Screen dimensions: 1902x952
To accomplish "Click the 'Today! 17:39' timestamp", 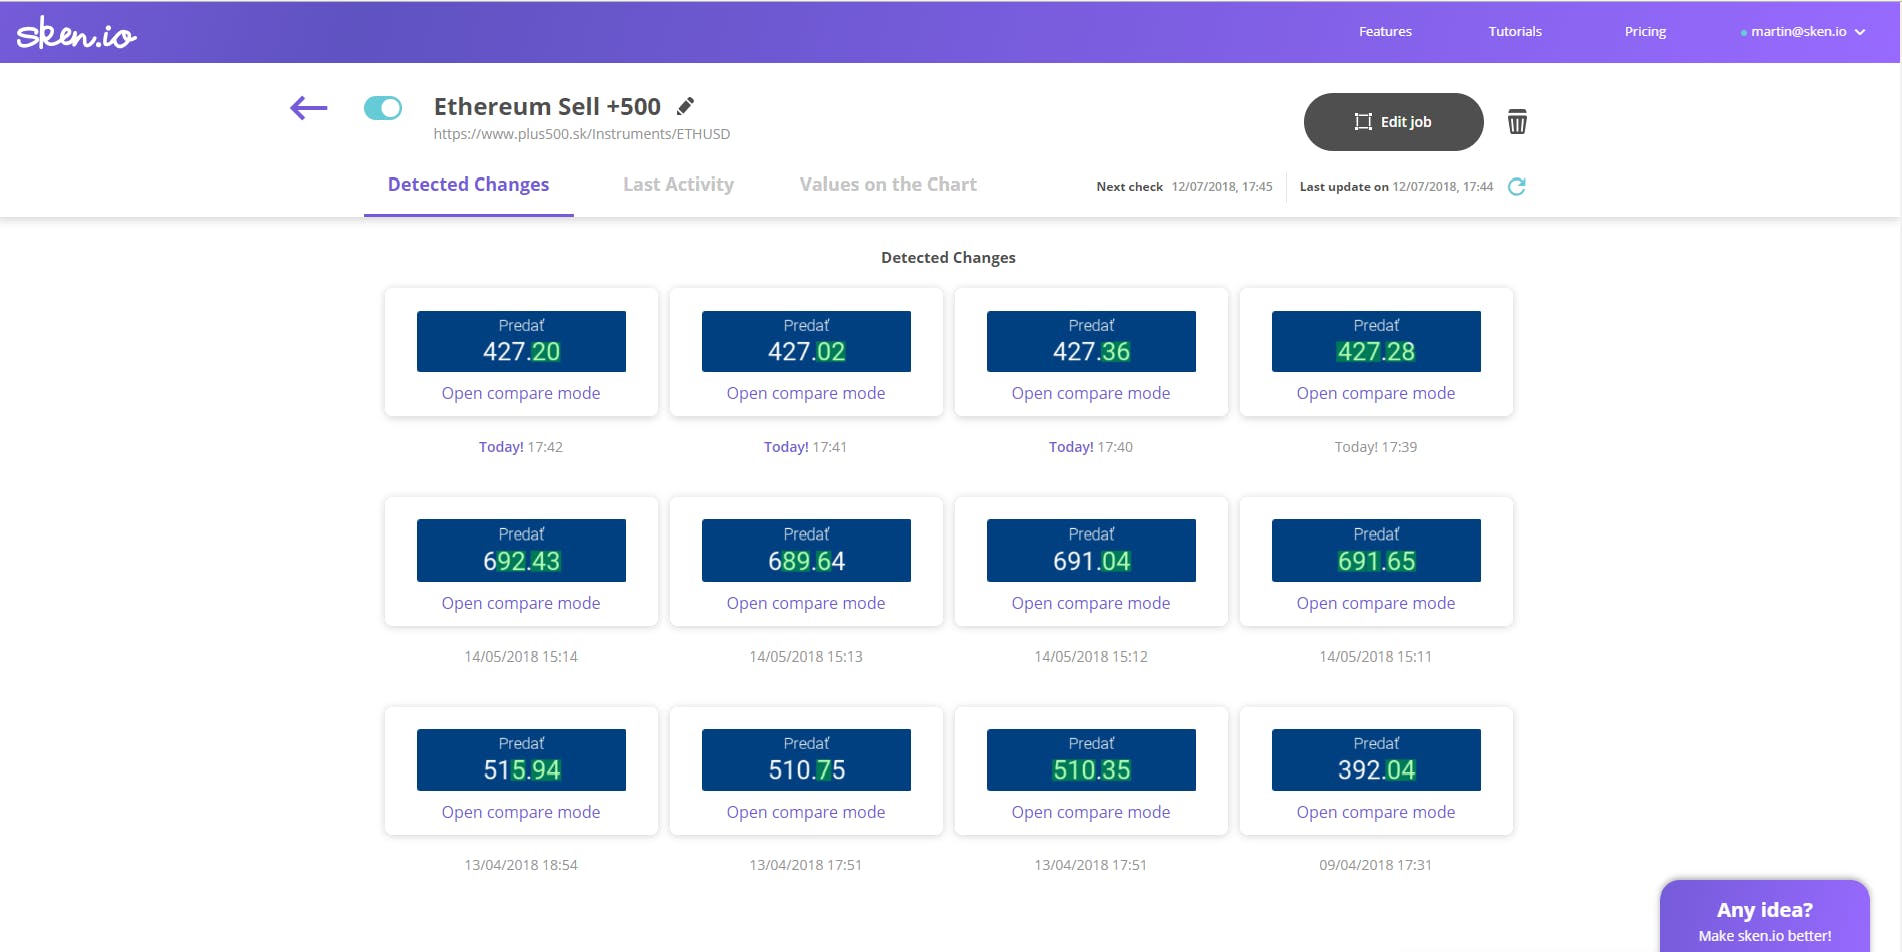I will (x=1376, y=447).
